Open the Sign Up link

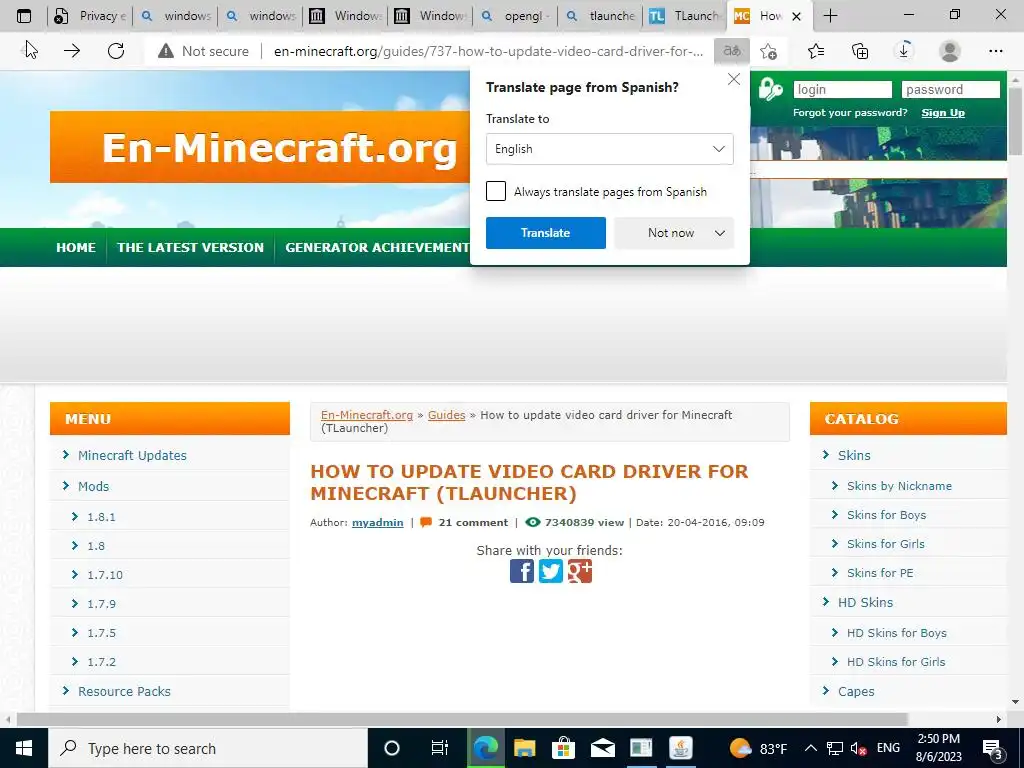(x=943, y=112)
